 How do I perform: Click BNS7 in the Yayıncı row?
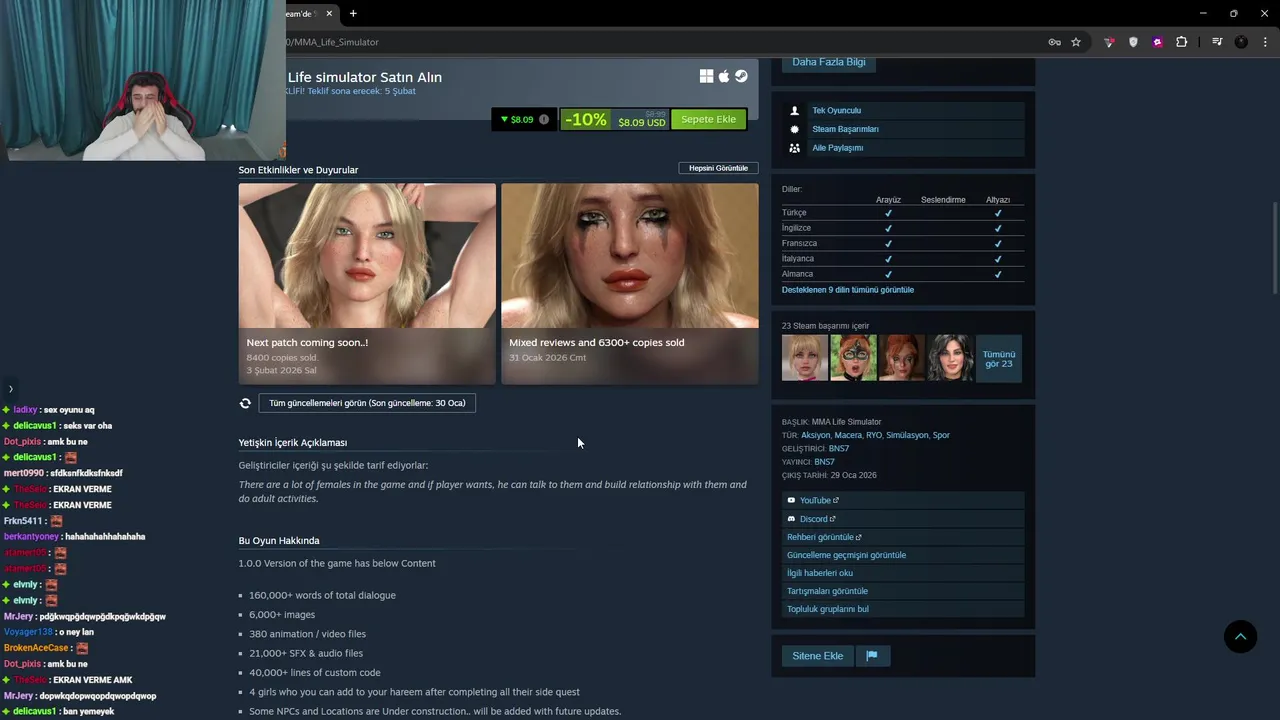[824, 462]
